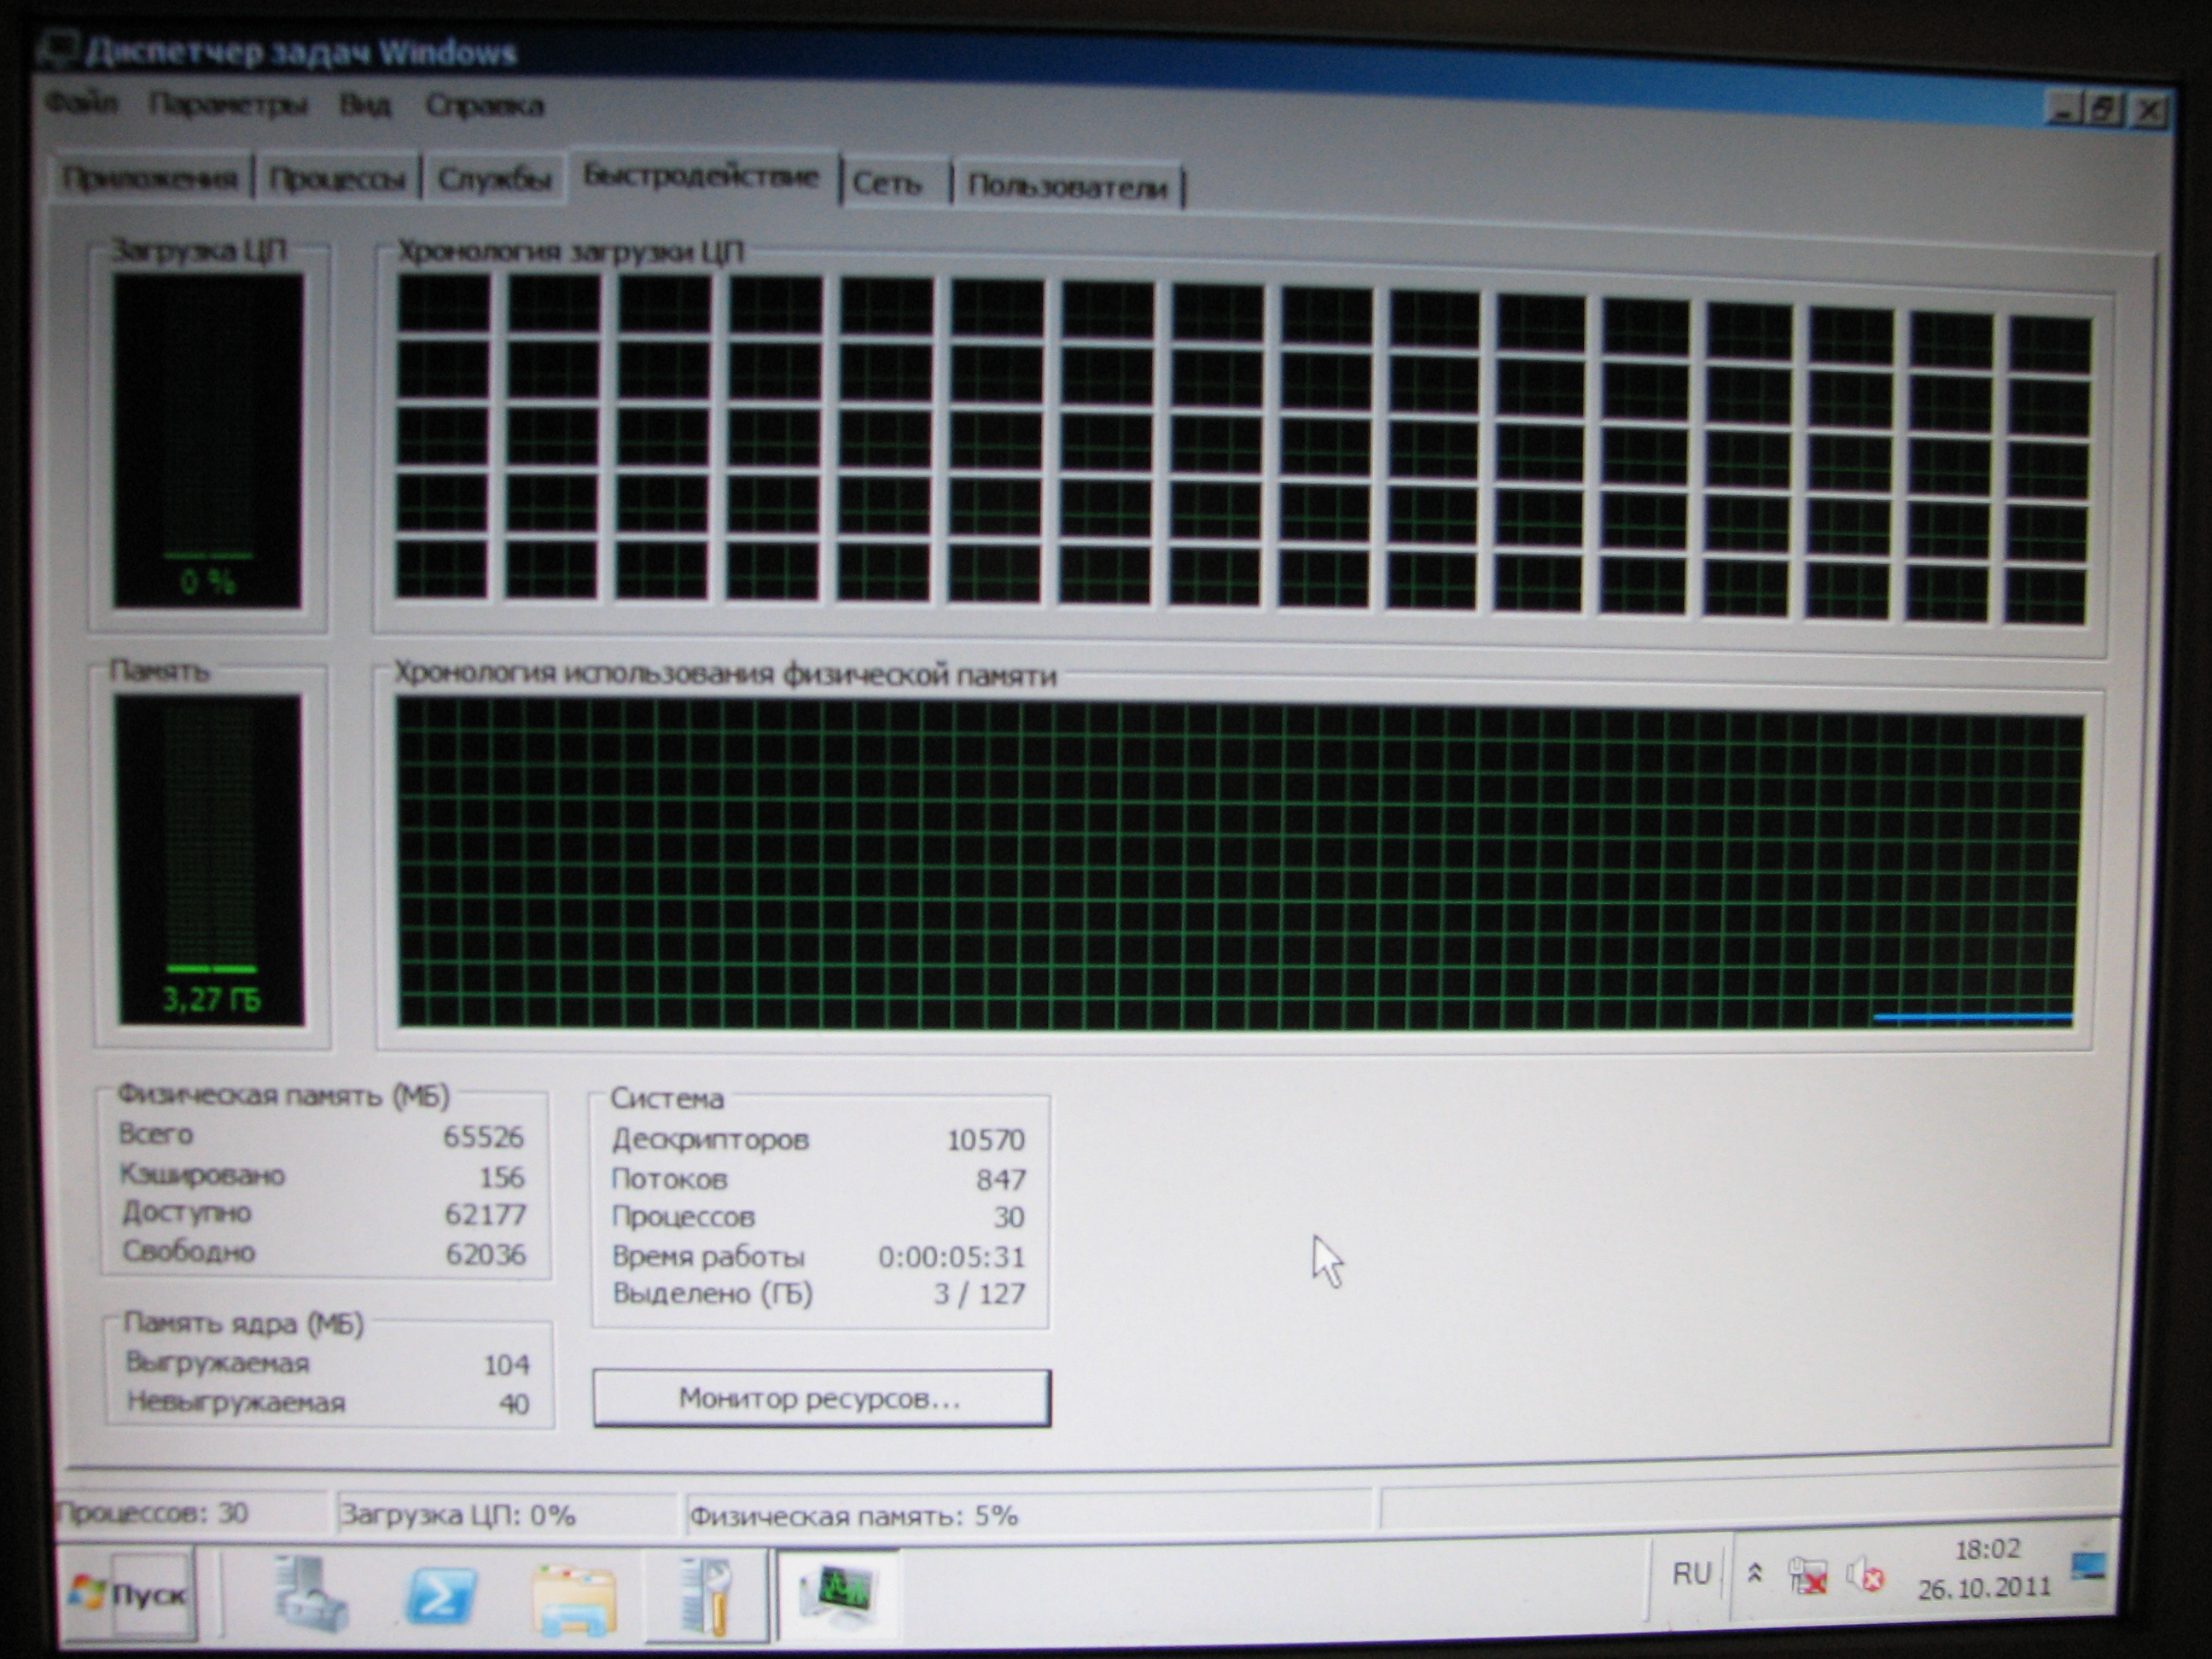Click the Всего value 65526

pos(484,1136)
